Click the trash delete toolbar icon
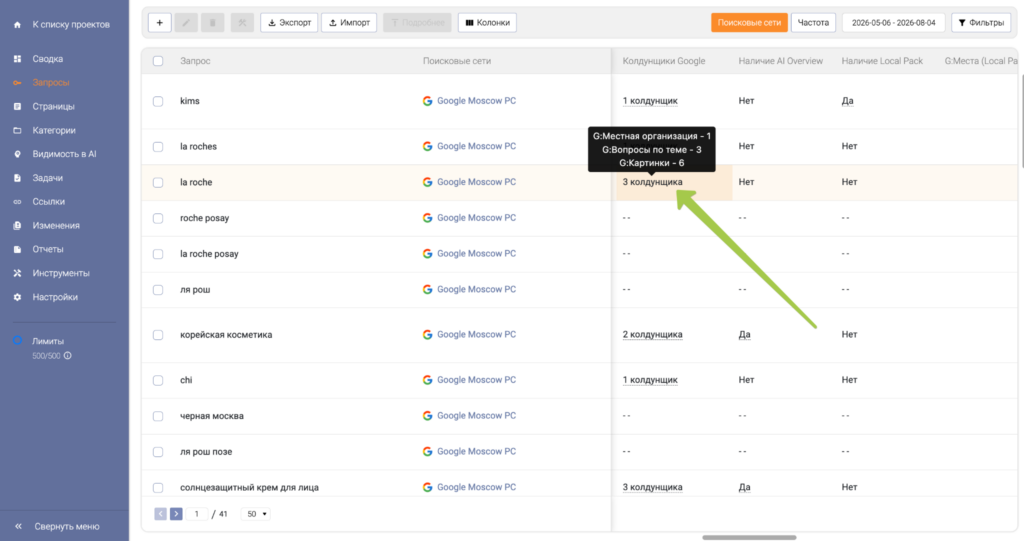Image resolution: width=1024 pixels, height=541 pixels. 212,23
